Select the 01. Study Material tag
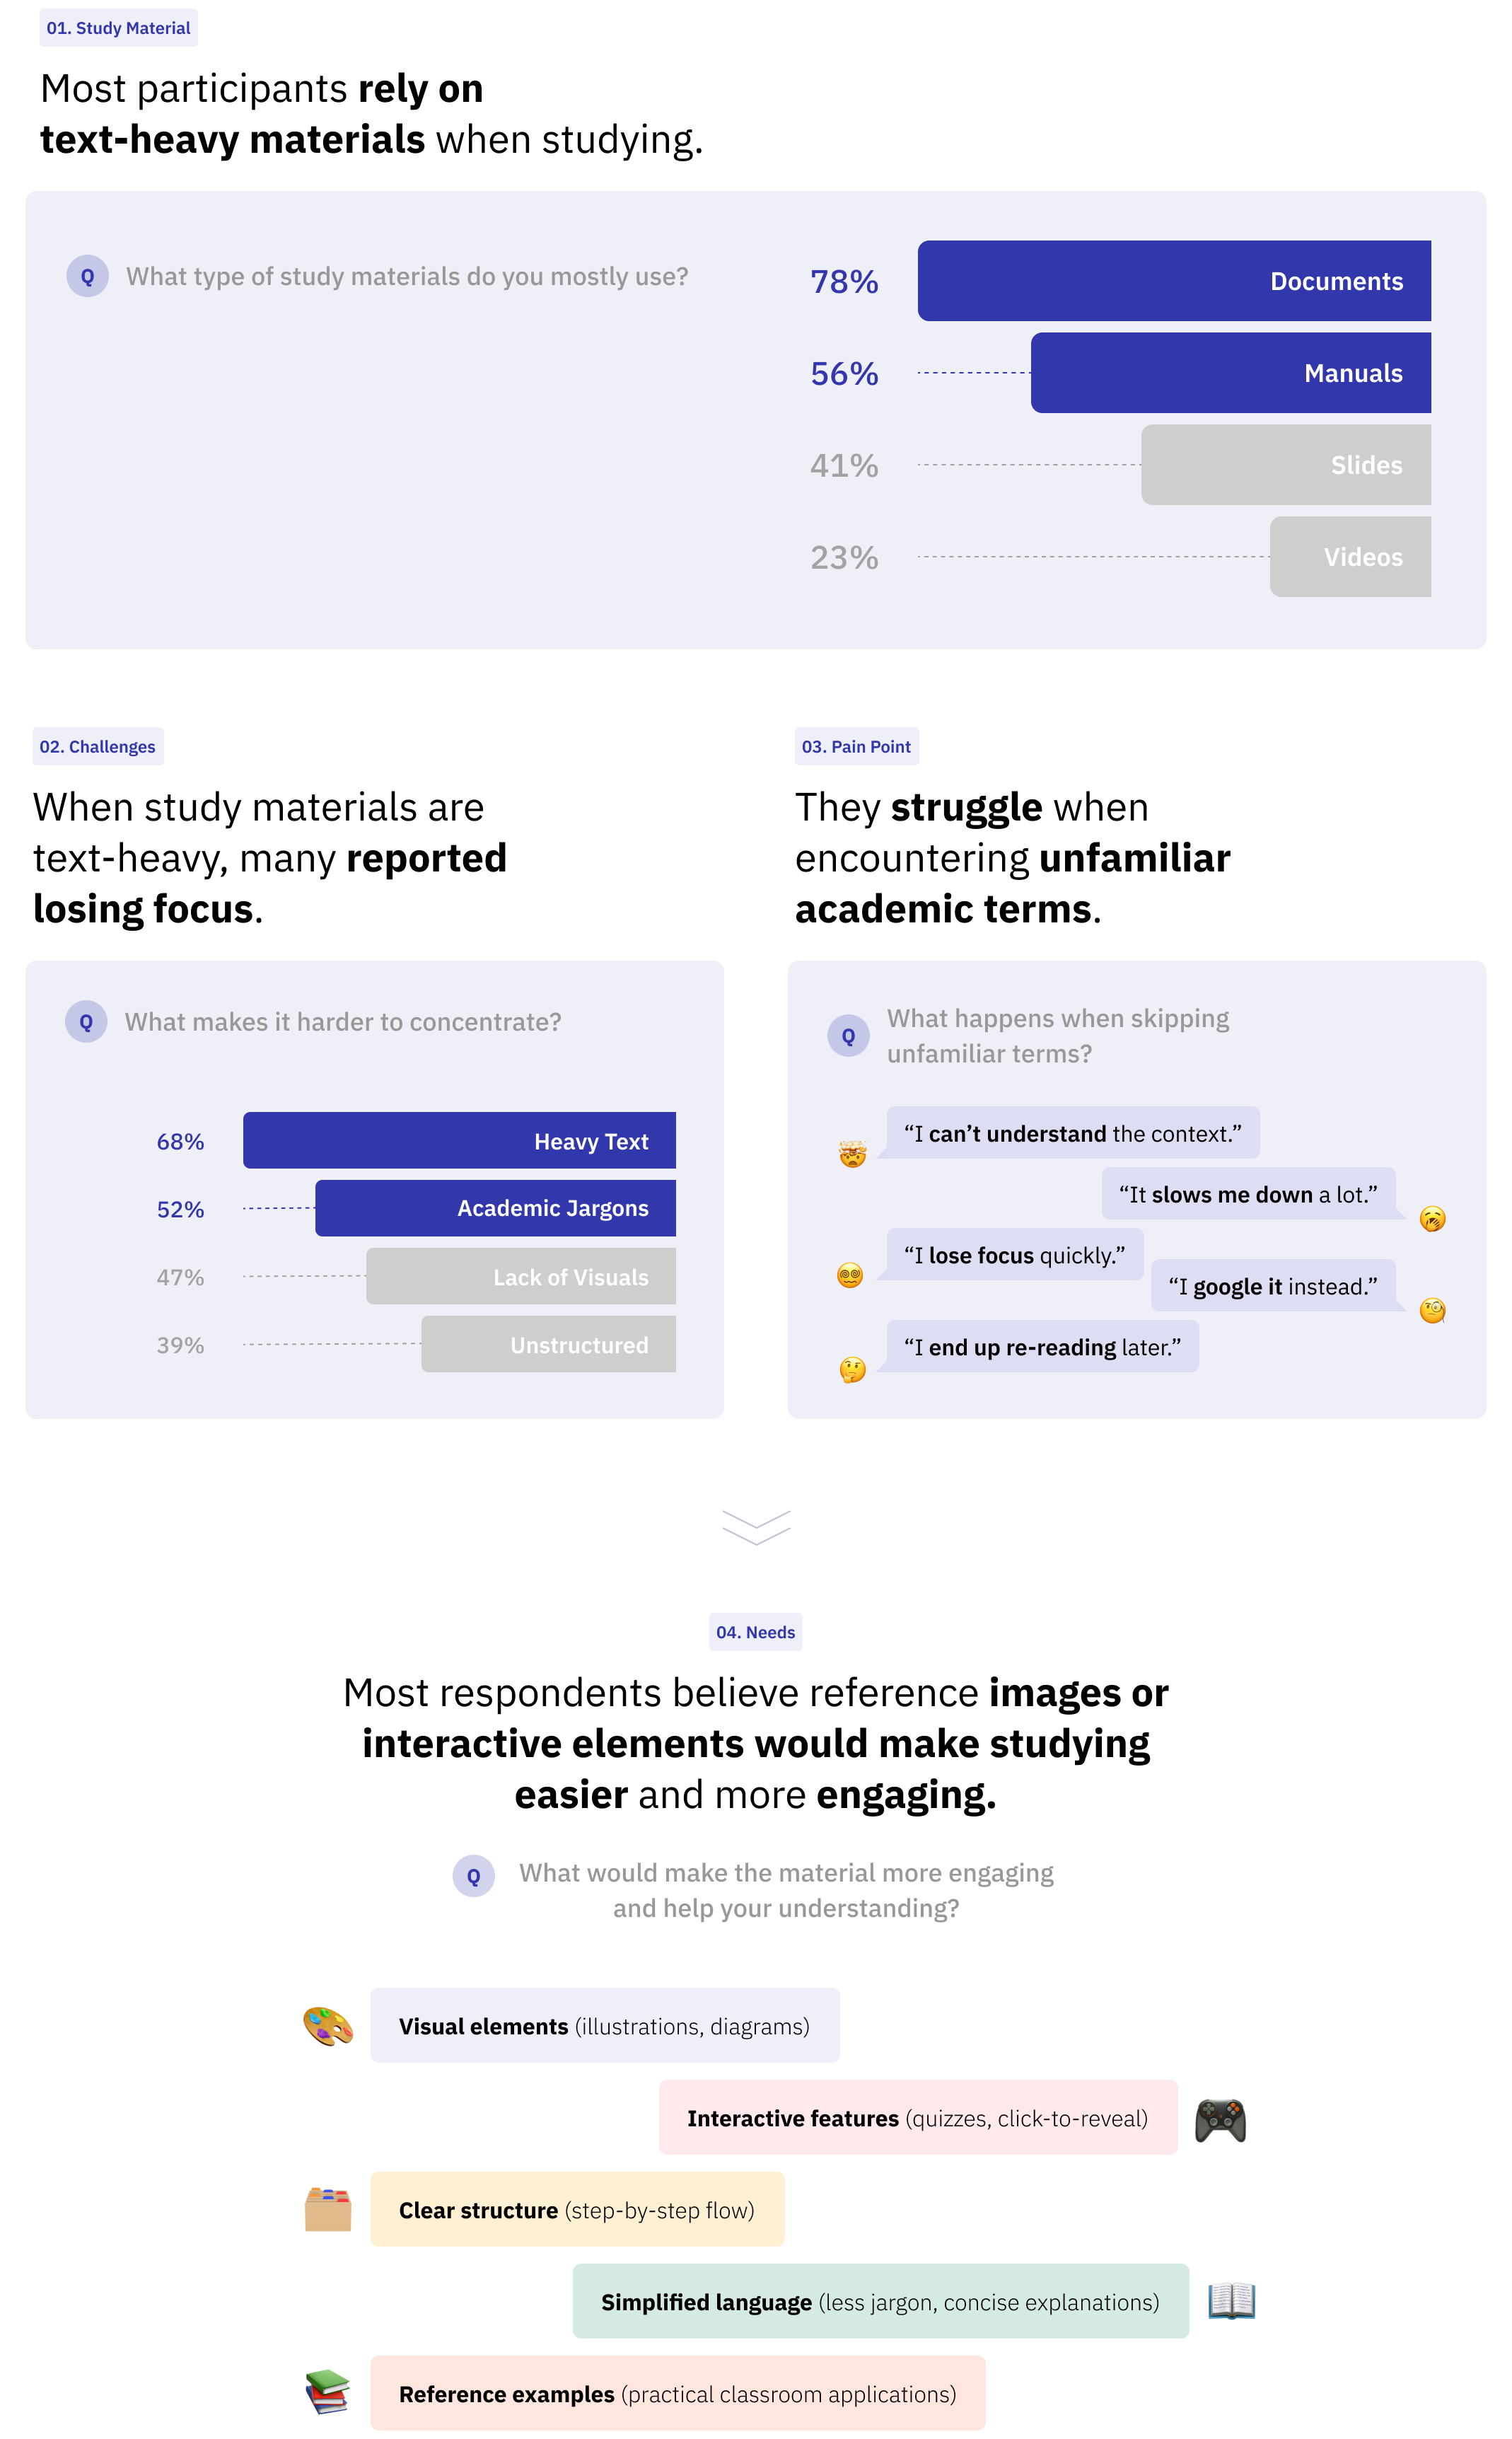Screen dimensions: 1512x2439 119,28
